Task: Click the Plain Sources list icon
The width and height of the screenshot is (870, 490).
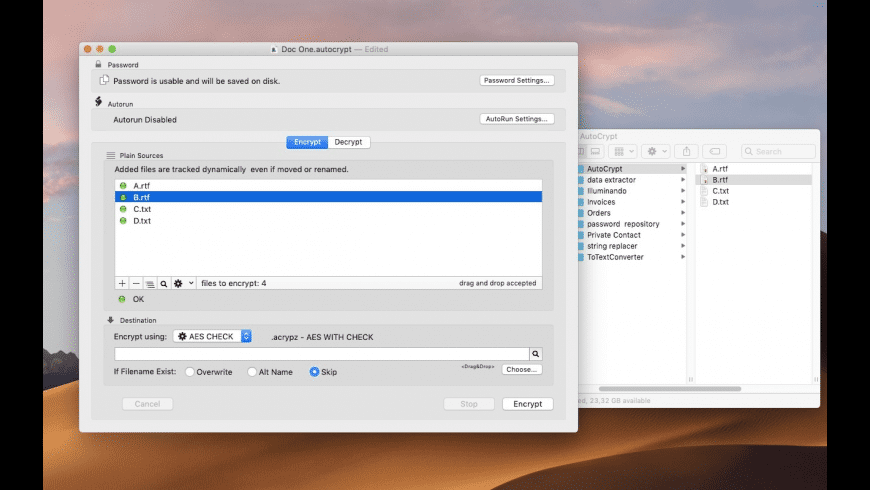Action: coord(110,155)
